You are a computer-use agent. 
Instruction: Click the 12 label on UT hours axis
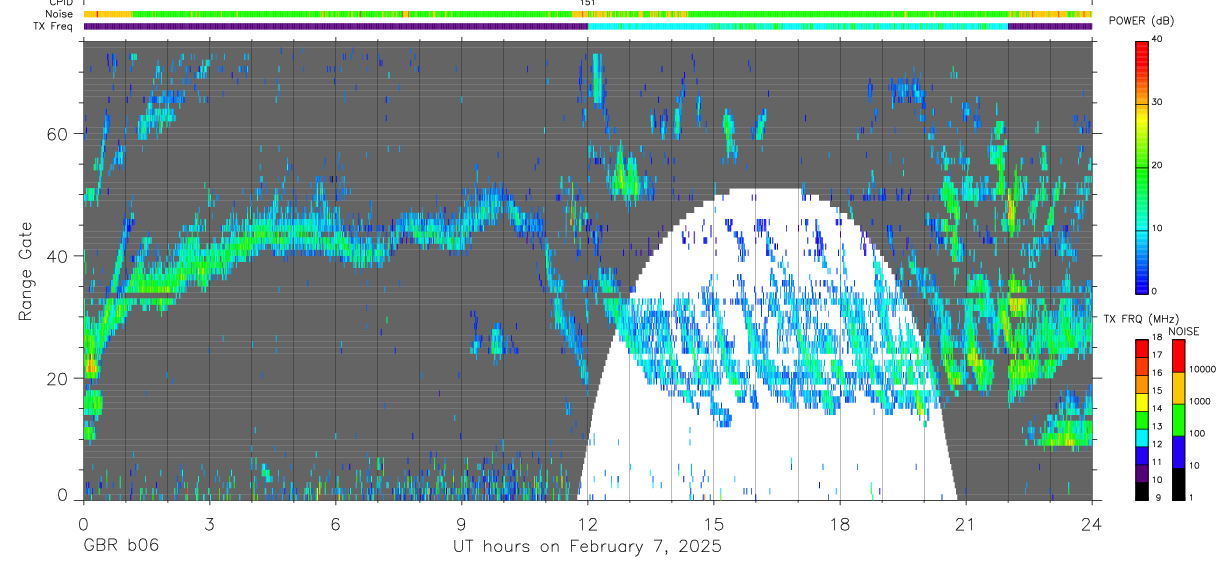pyautogui.click(x=588, y=523)
